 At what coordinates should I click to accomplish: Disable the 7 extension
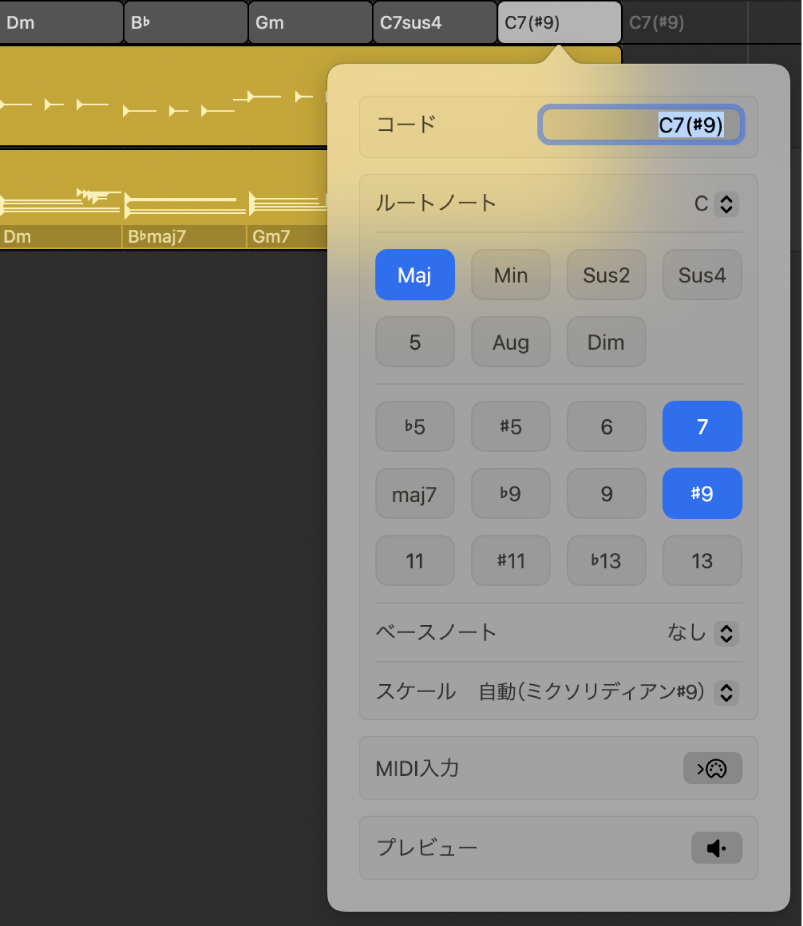tap(702, 426)
